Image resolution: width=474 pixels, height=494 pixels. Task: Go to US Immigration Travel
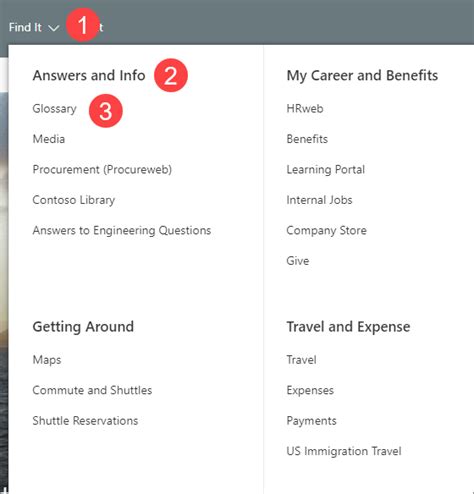coord(344,451)
